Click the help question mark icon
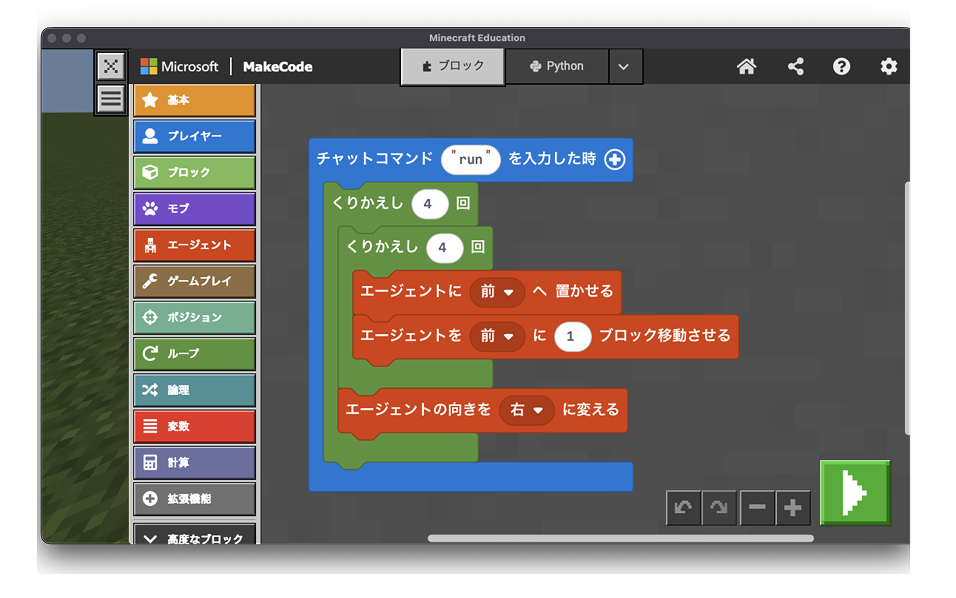This screenshot has width=956, height=598. (x=841, y=66)
